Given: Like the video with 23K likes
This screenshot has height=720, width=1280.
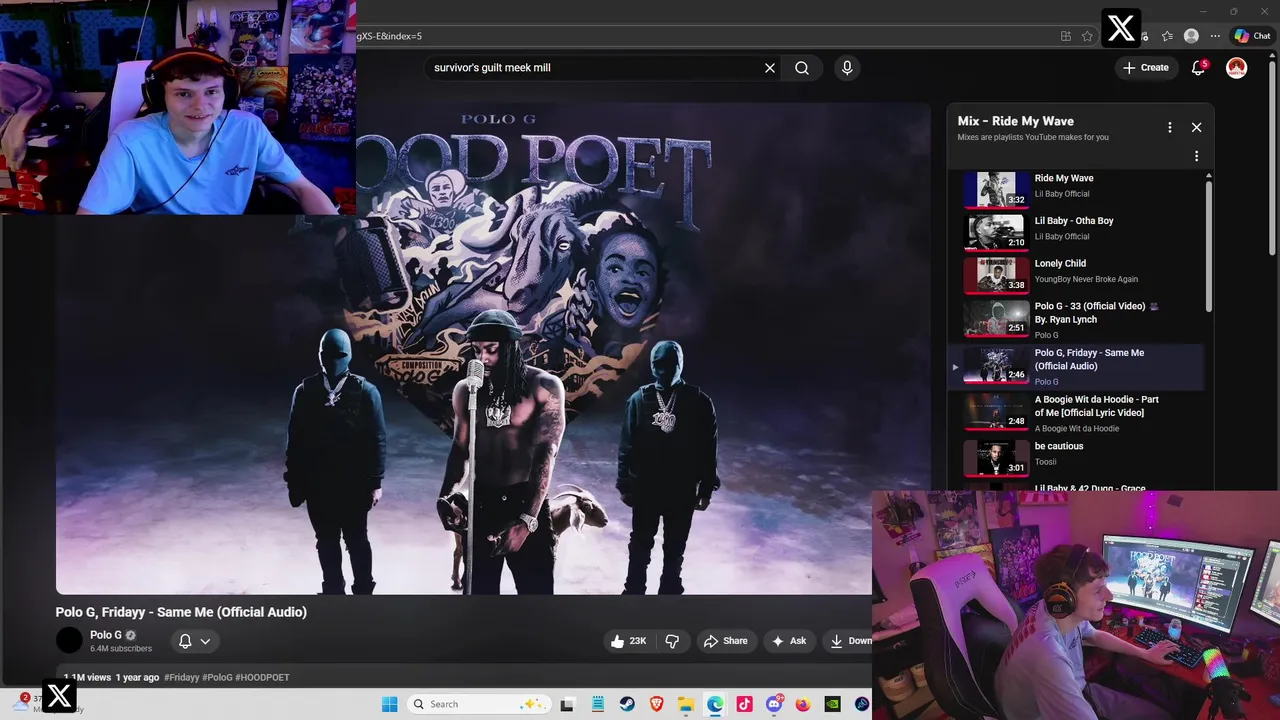Looking at the screenshot, I should point(627,641).
